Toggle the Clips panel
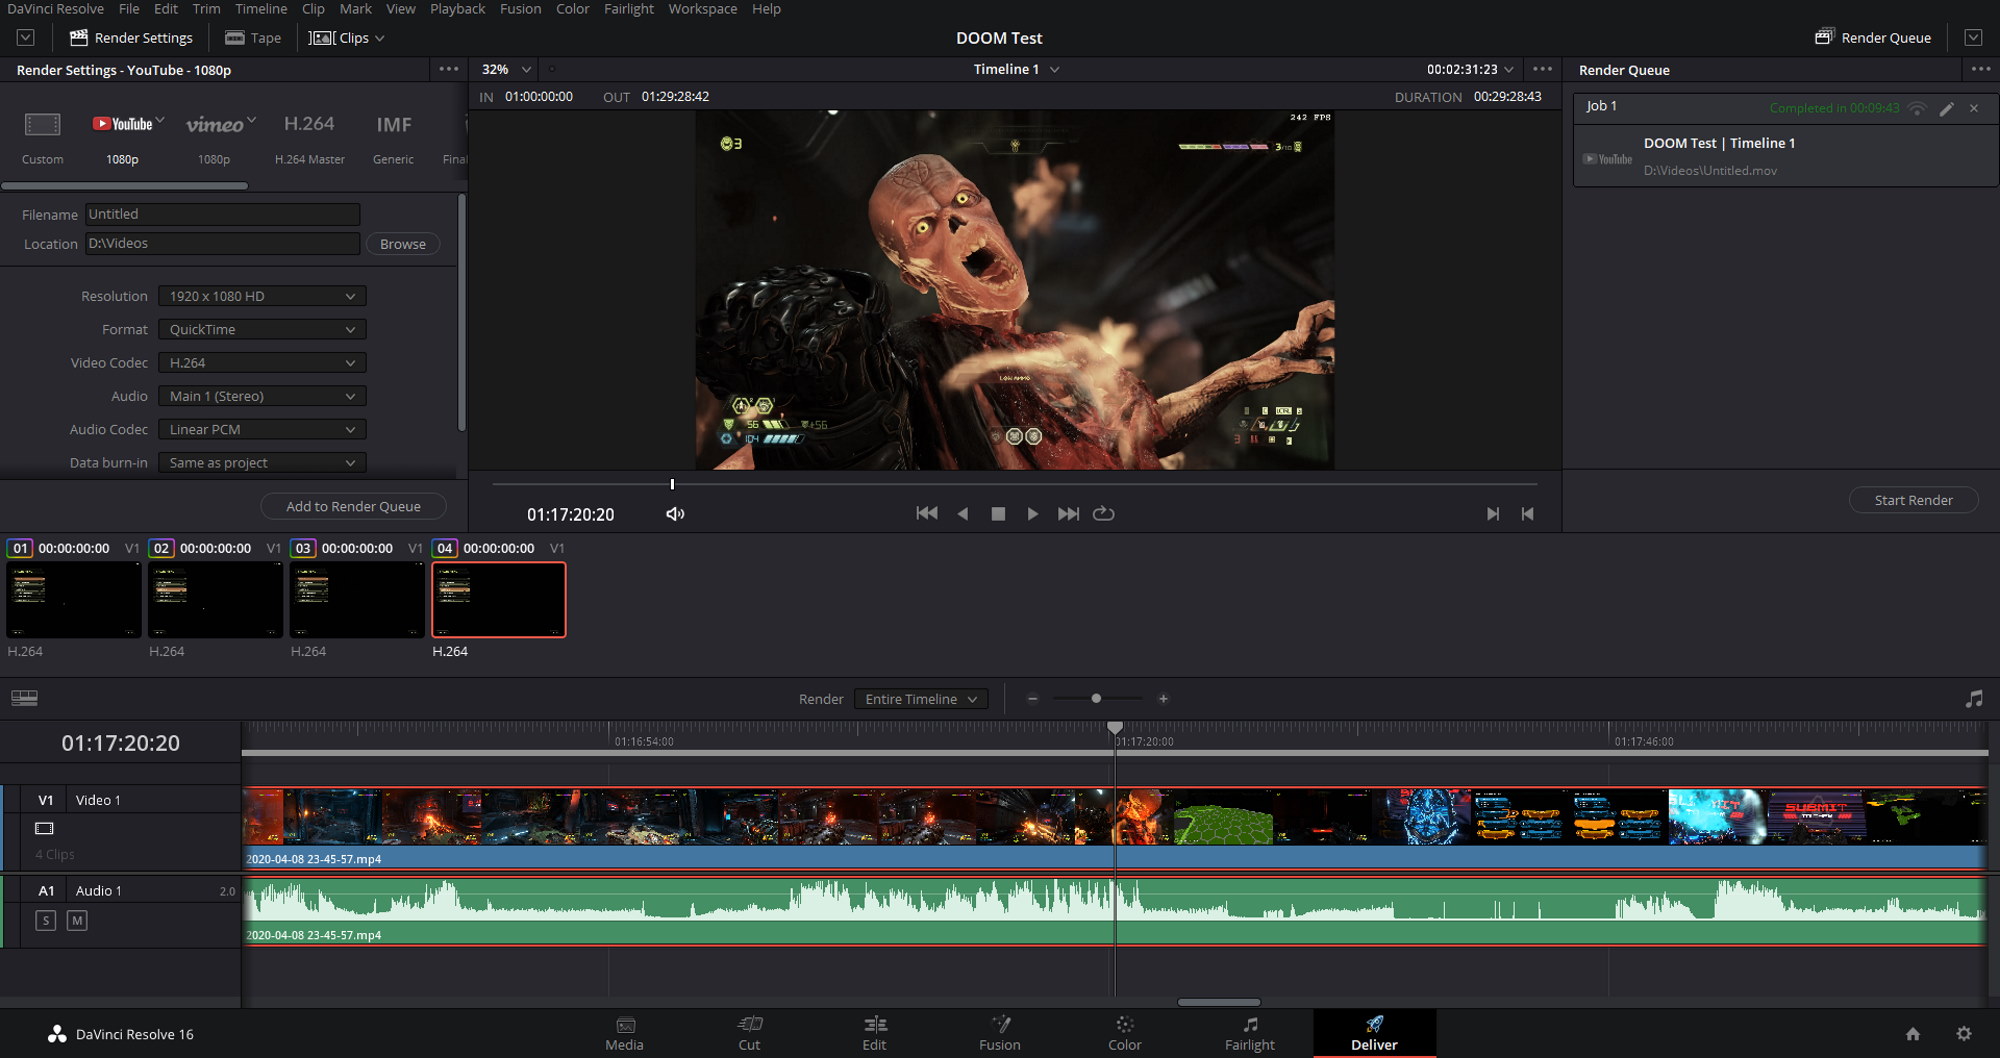The image size is (2000, 1058). click(346, 37)
